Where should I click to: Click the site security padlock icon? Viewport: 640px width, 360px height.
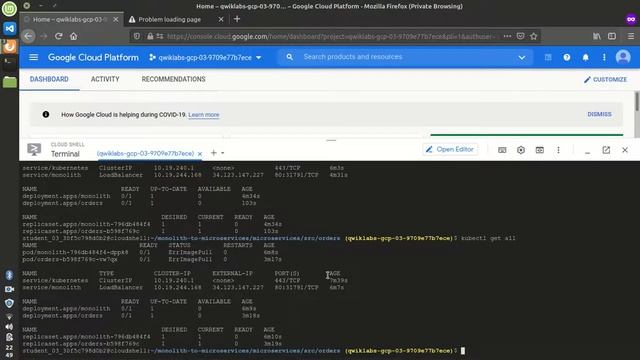(150, 36)
